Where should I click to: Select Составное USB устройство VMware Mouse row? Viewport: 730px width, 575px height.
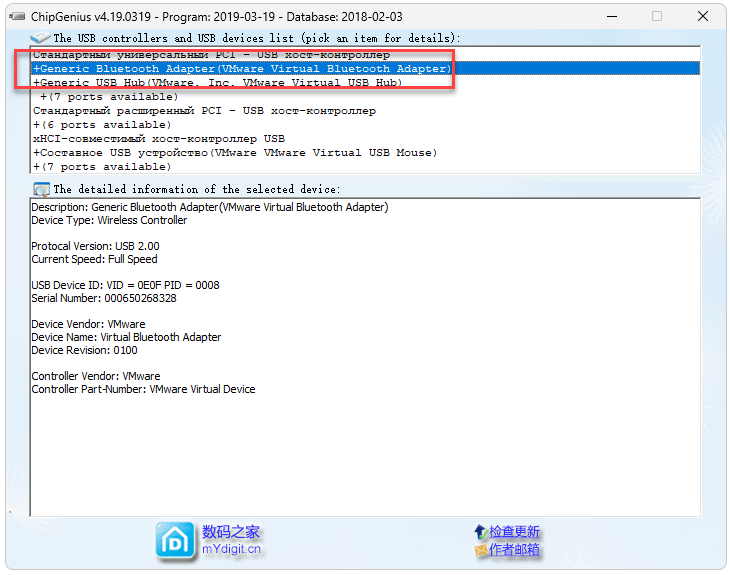click(x=365, y=152)
